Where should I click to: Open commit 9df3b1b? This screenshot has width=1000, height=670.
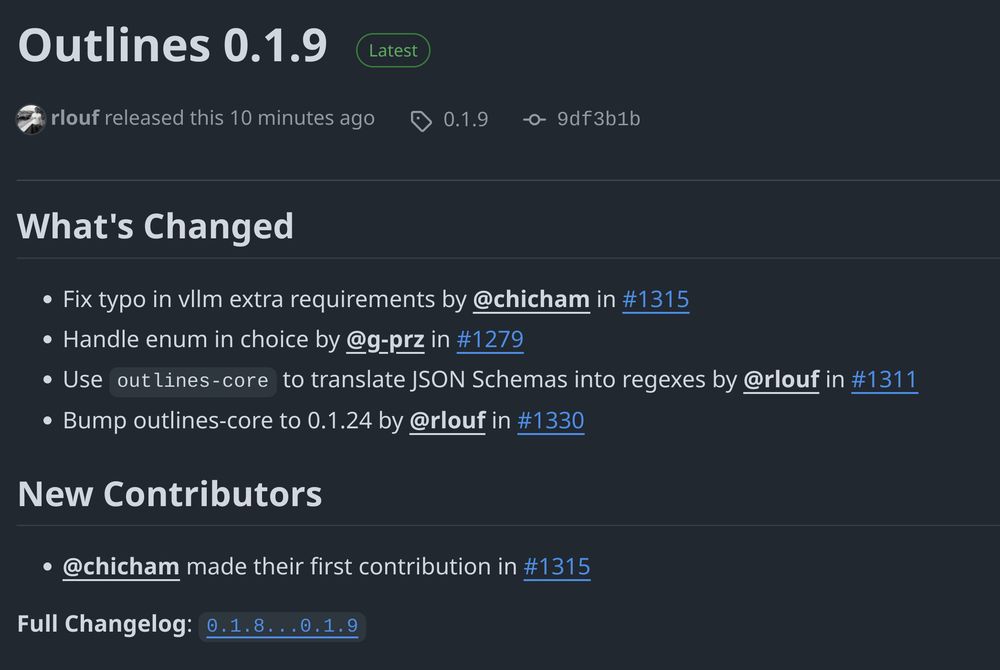coord(598,119)
